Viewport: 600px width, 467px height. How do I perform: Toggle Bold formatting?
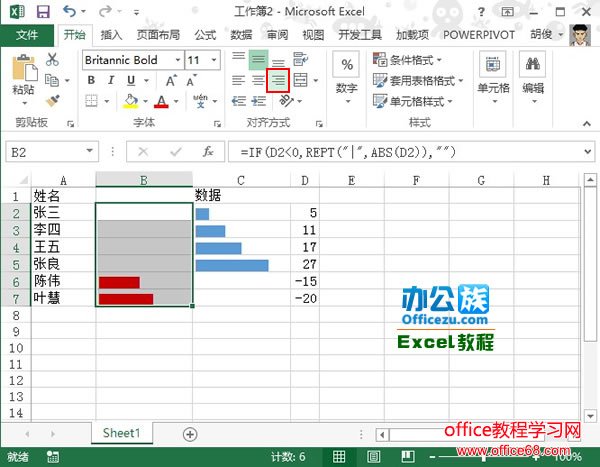click(x=91, y=80)
